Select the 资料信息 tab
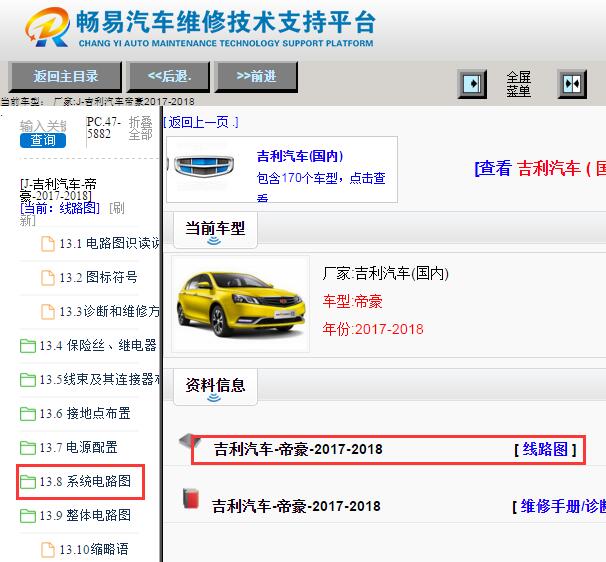This screenshot has height=562, width=606. [x=215, y=387]
